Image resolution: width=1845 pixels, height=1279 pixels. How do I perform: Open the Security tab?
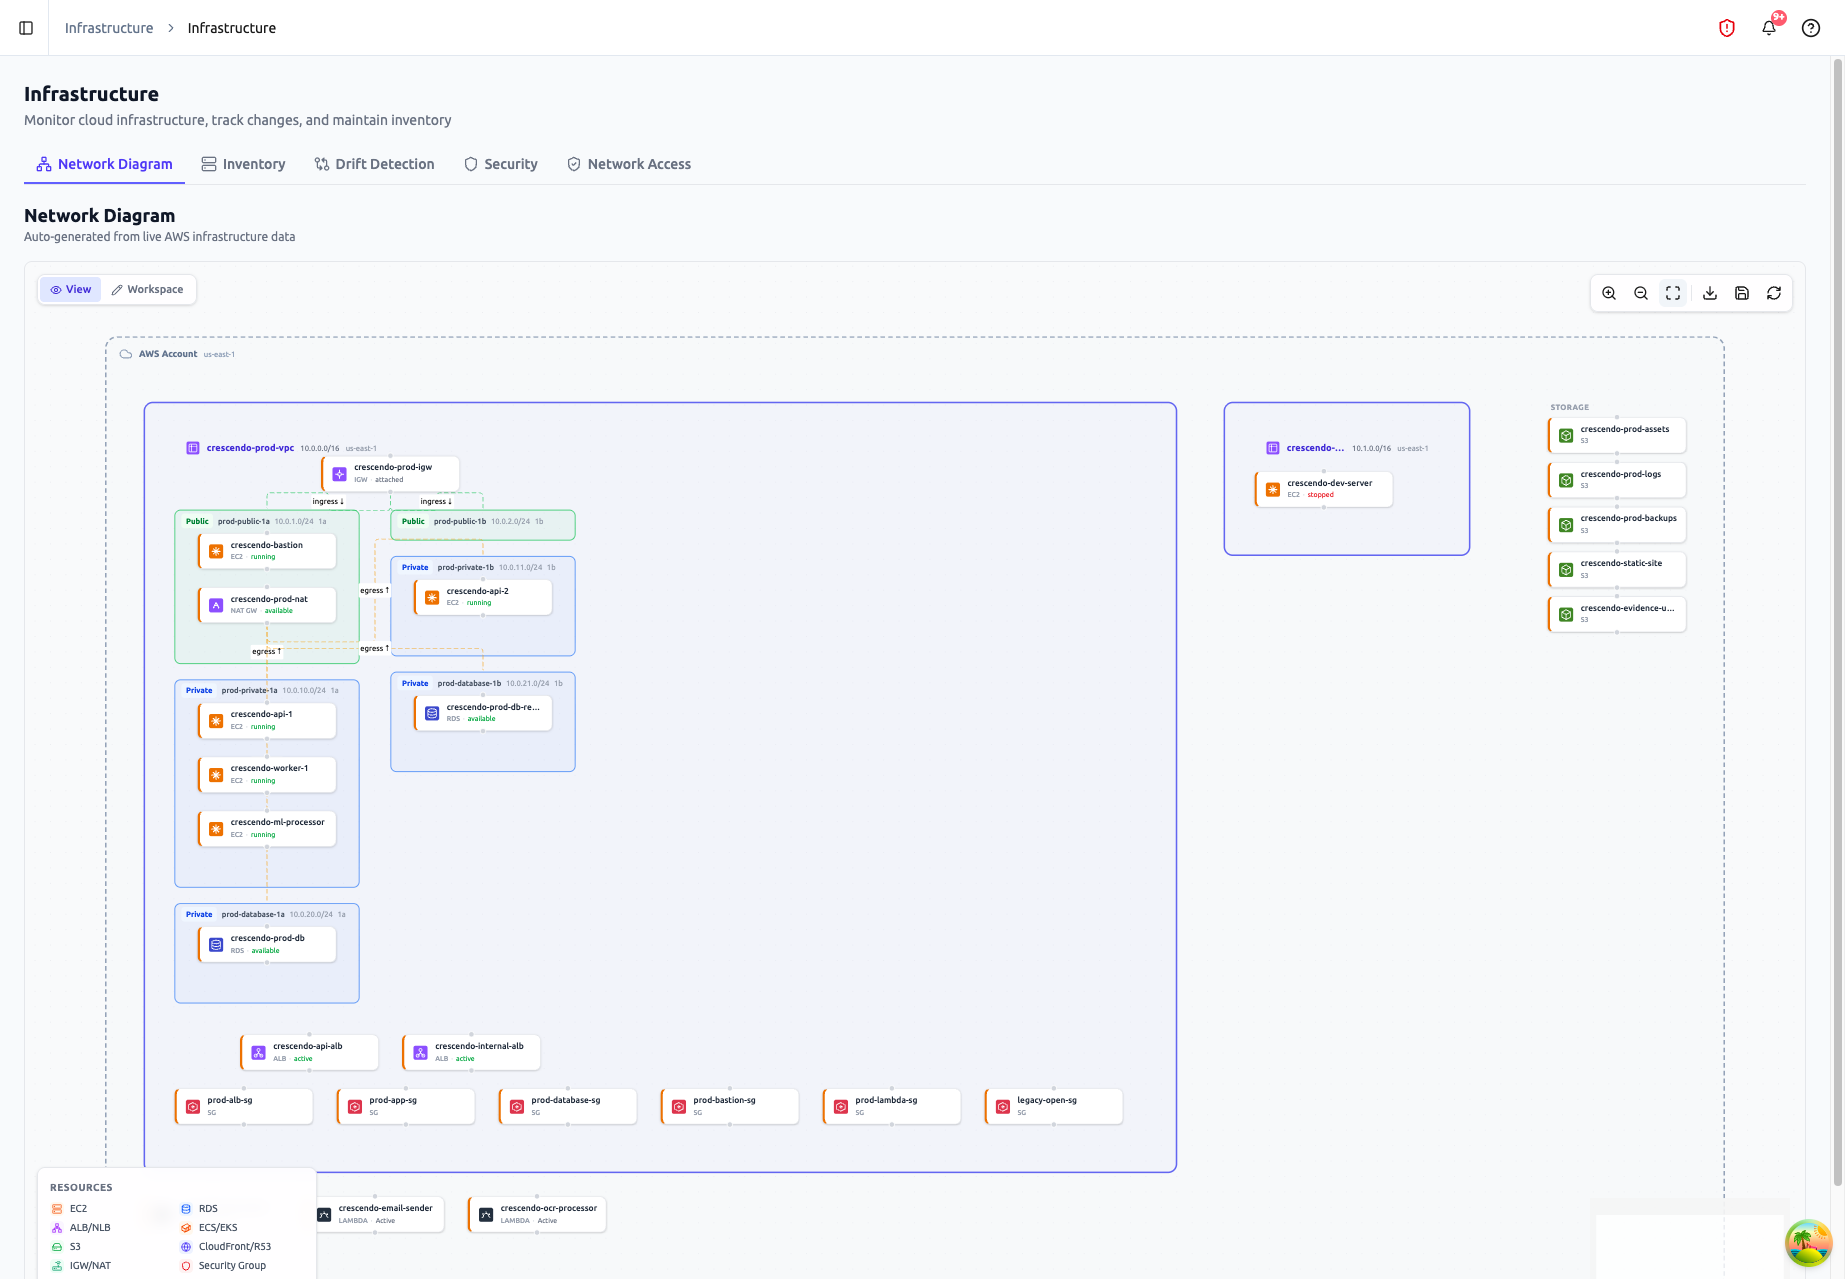[x=501, y=164]
